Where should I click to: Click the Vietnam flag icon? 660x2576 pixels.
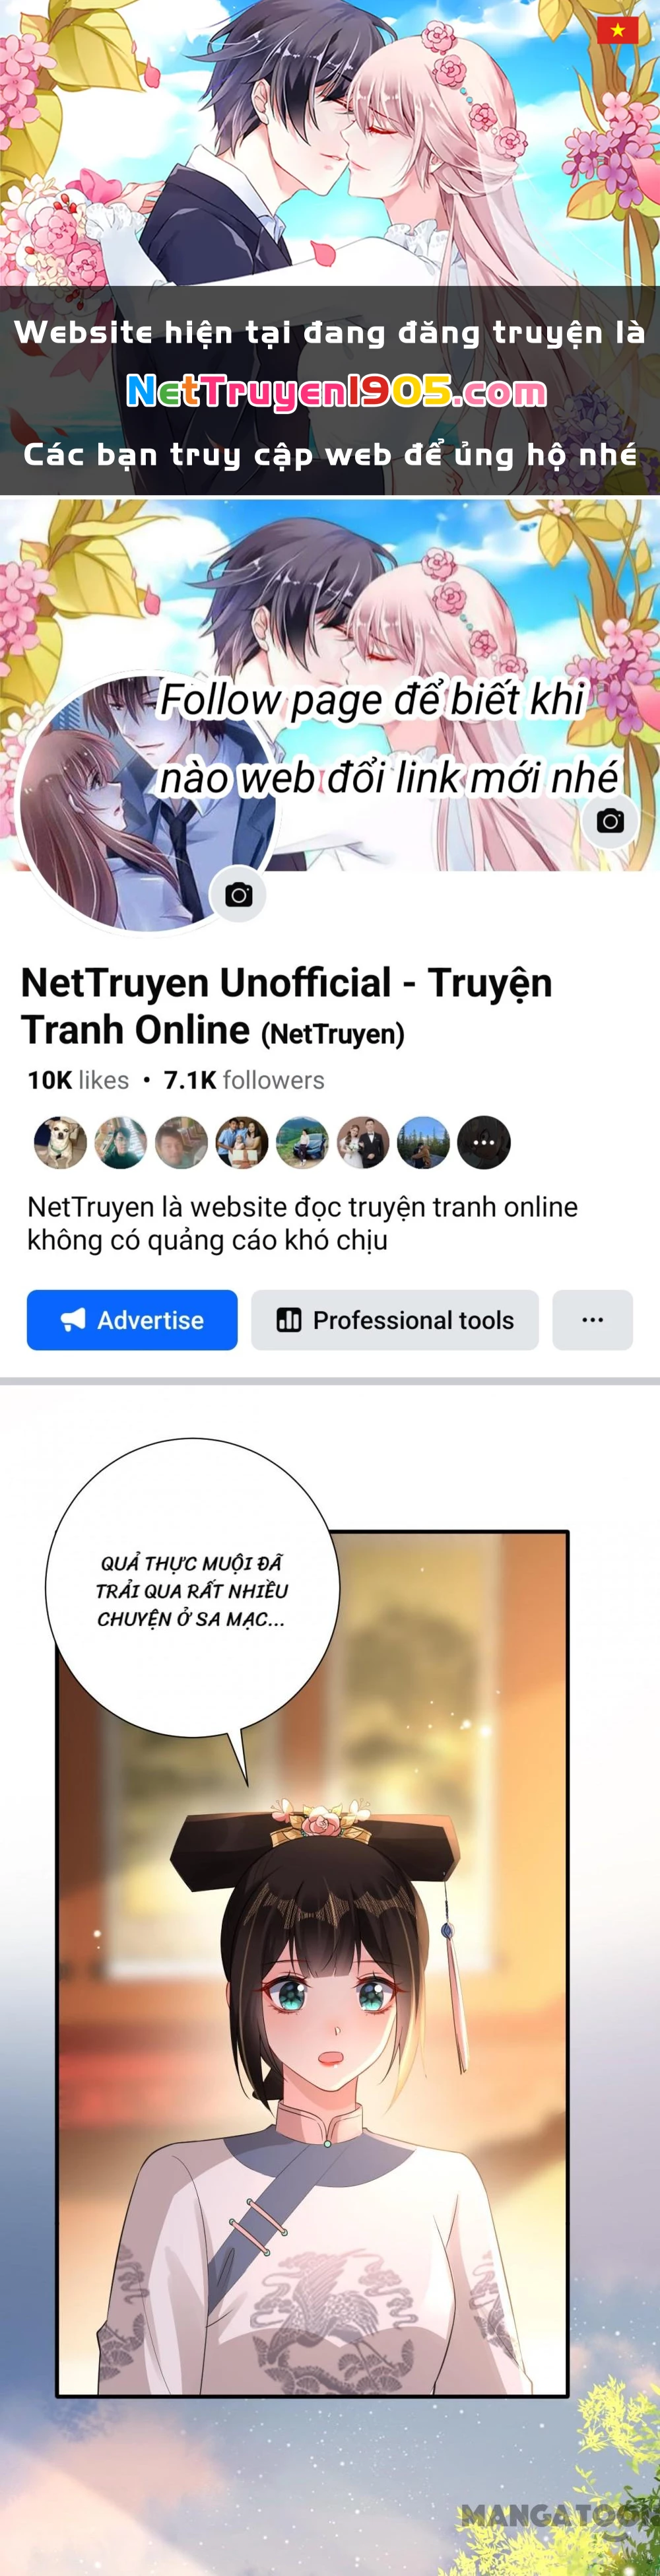point(617,30)
